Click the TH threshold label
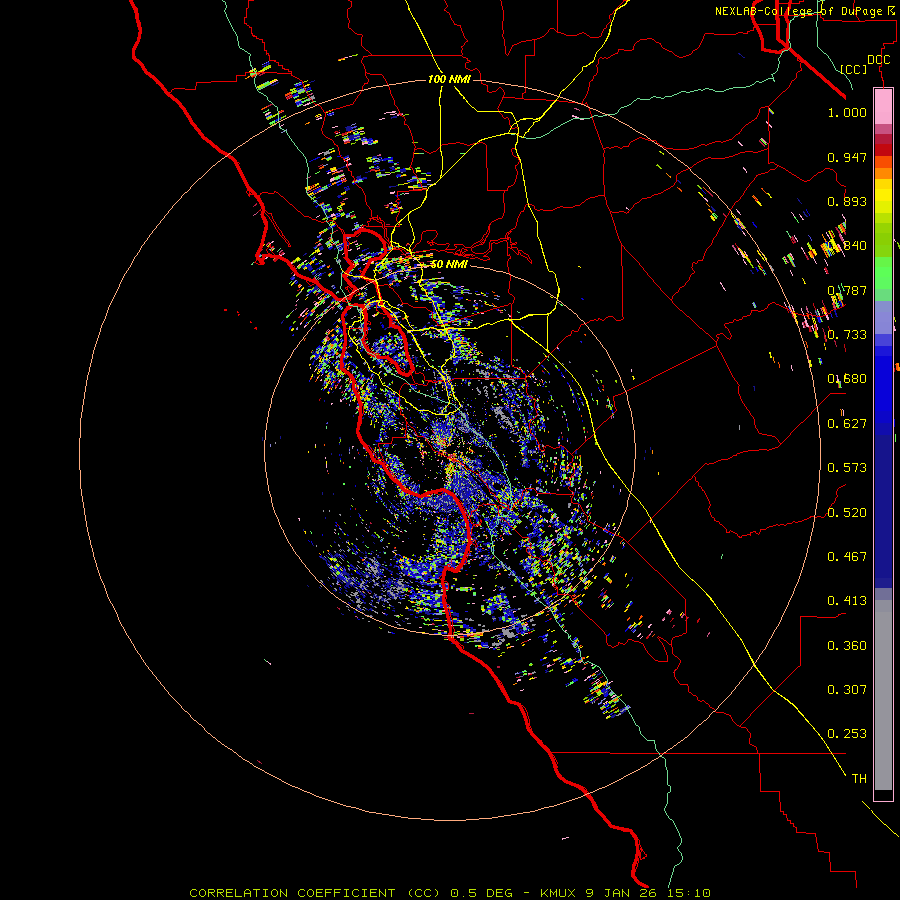 [x=859, y=779]
